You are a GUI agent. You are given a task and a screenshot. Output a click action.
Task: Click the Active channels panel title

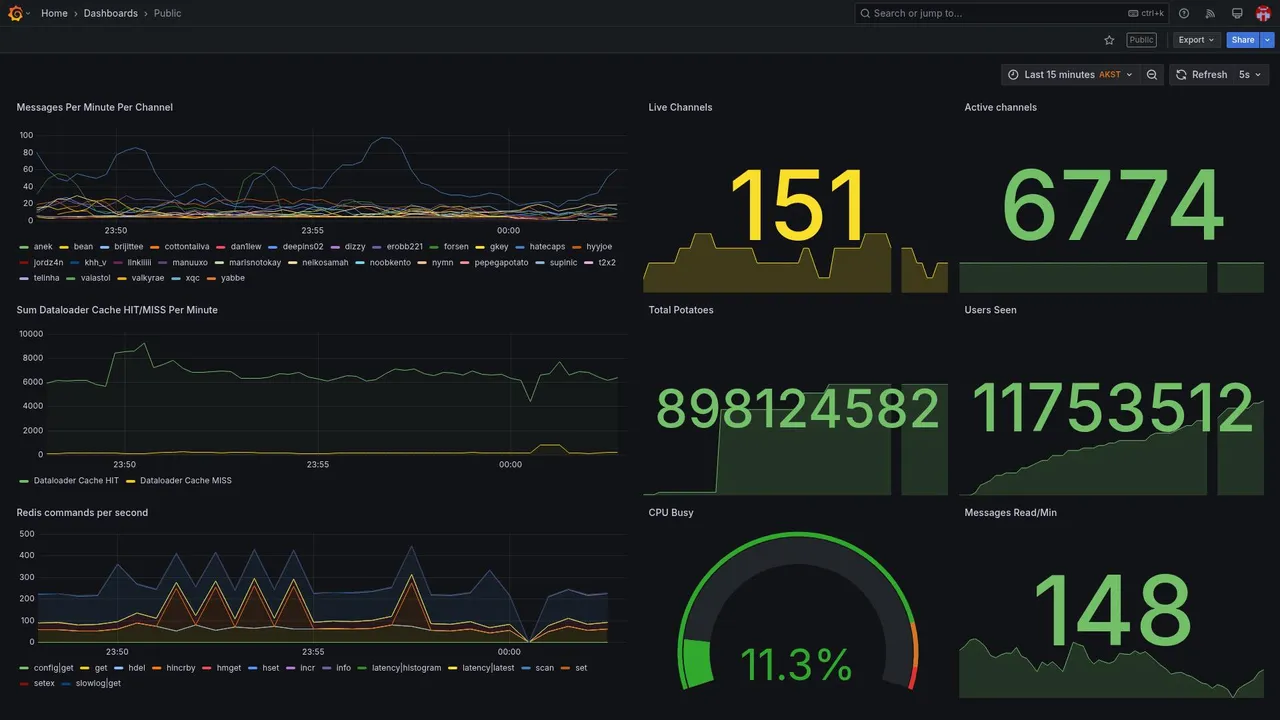click(1000, 107)
